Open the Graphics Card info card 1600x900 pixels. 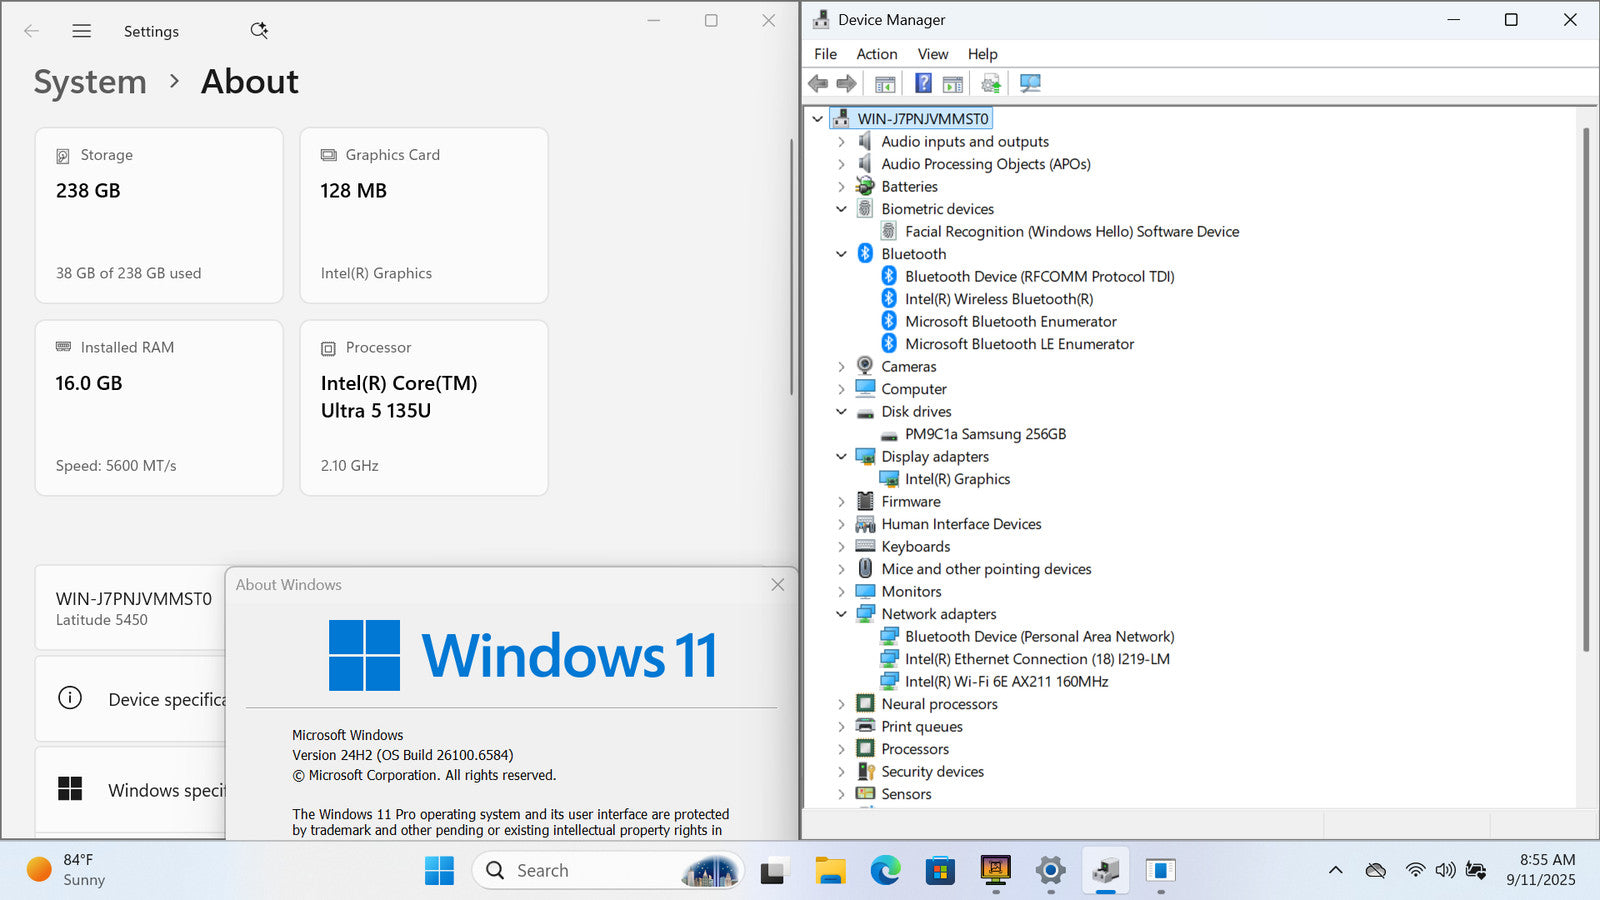pyautogui.click(x=424, y=215)
